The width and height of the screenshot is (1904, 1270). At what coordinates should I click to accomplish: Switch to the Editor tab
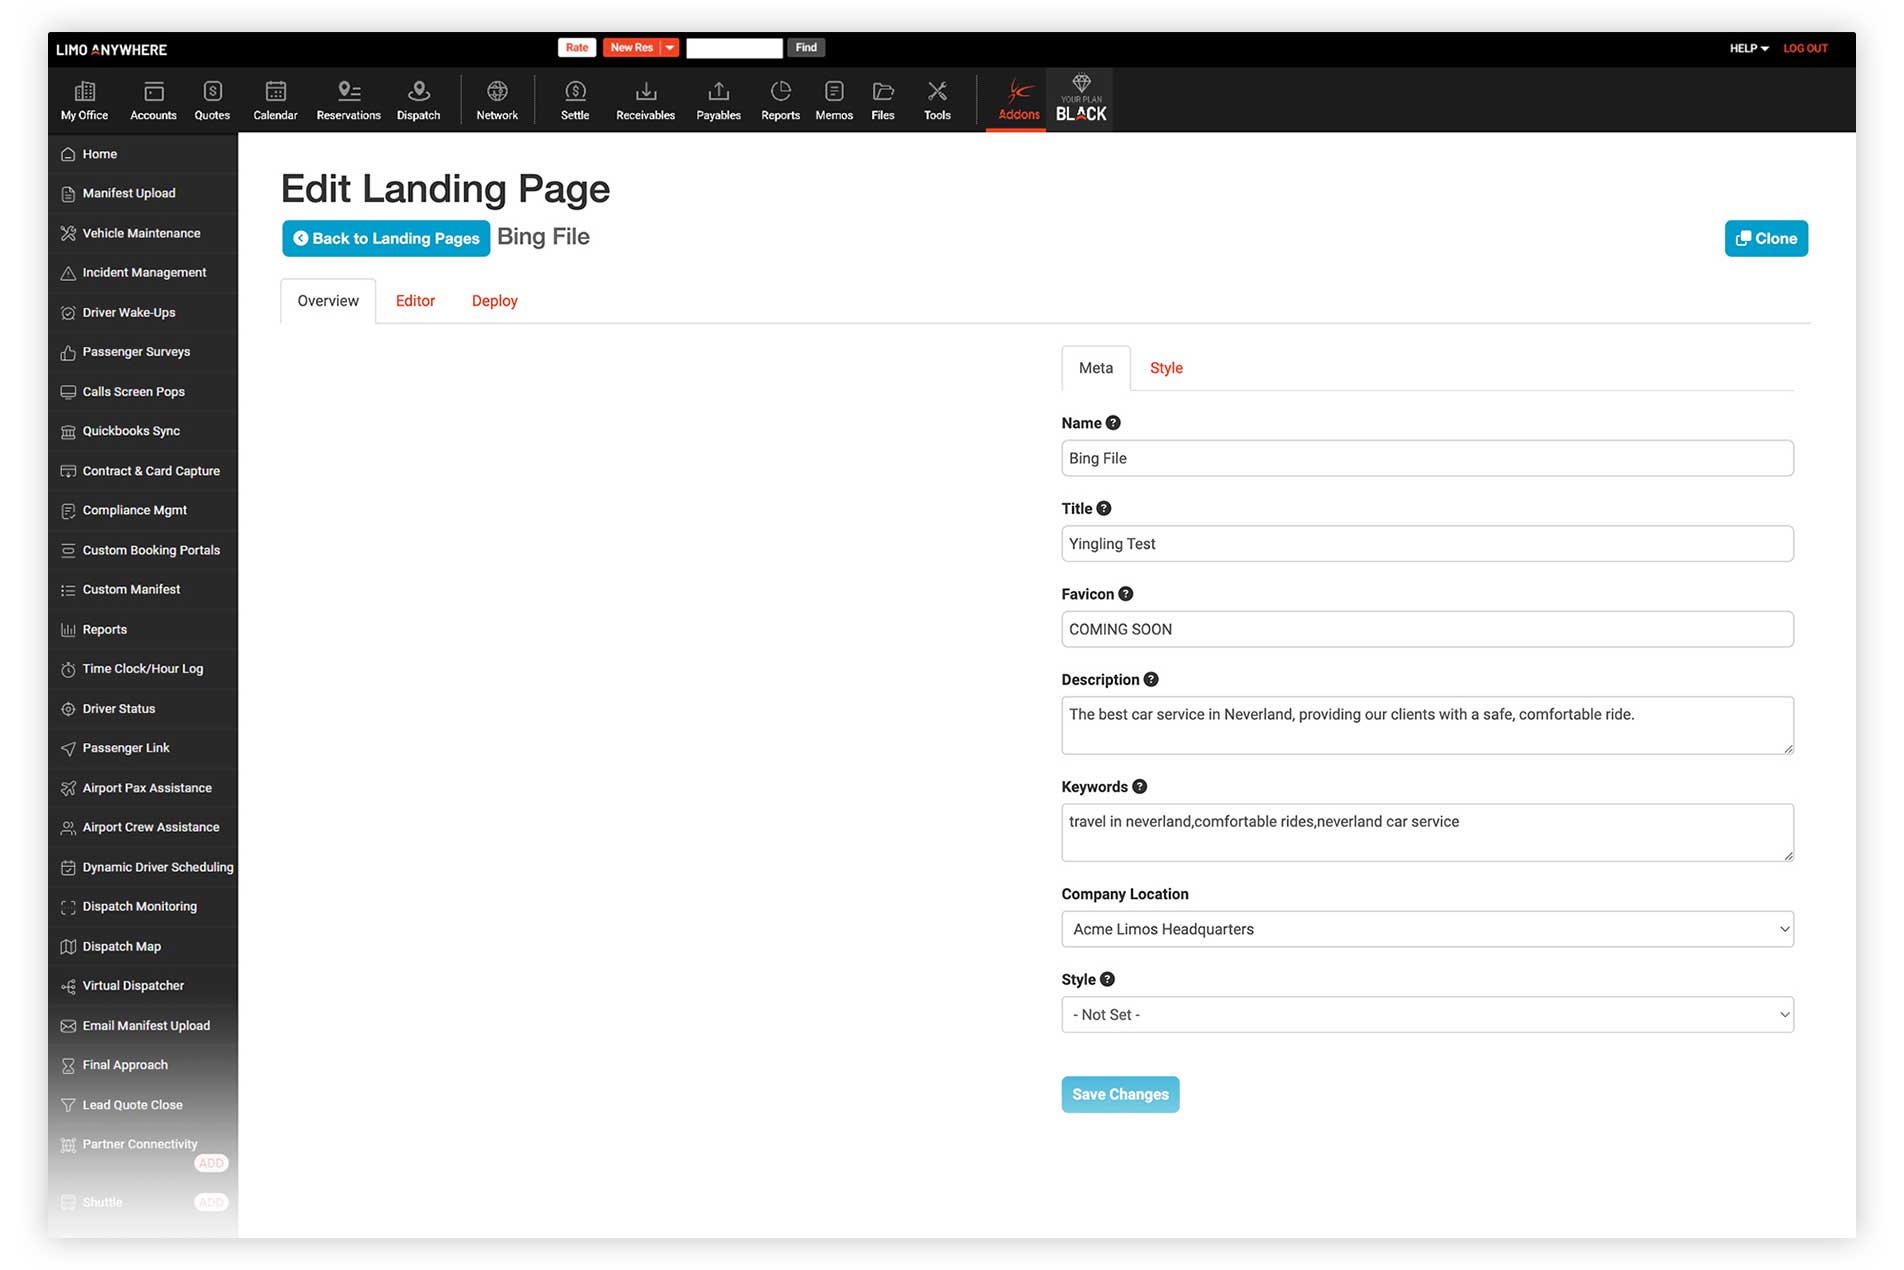coord(415,301)
